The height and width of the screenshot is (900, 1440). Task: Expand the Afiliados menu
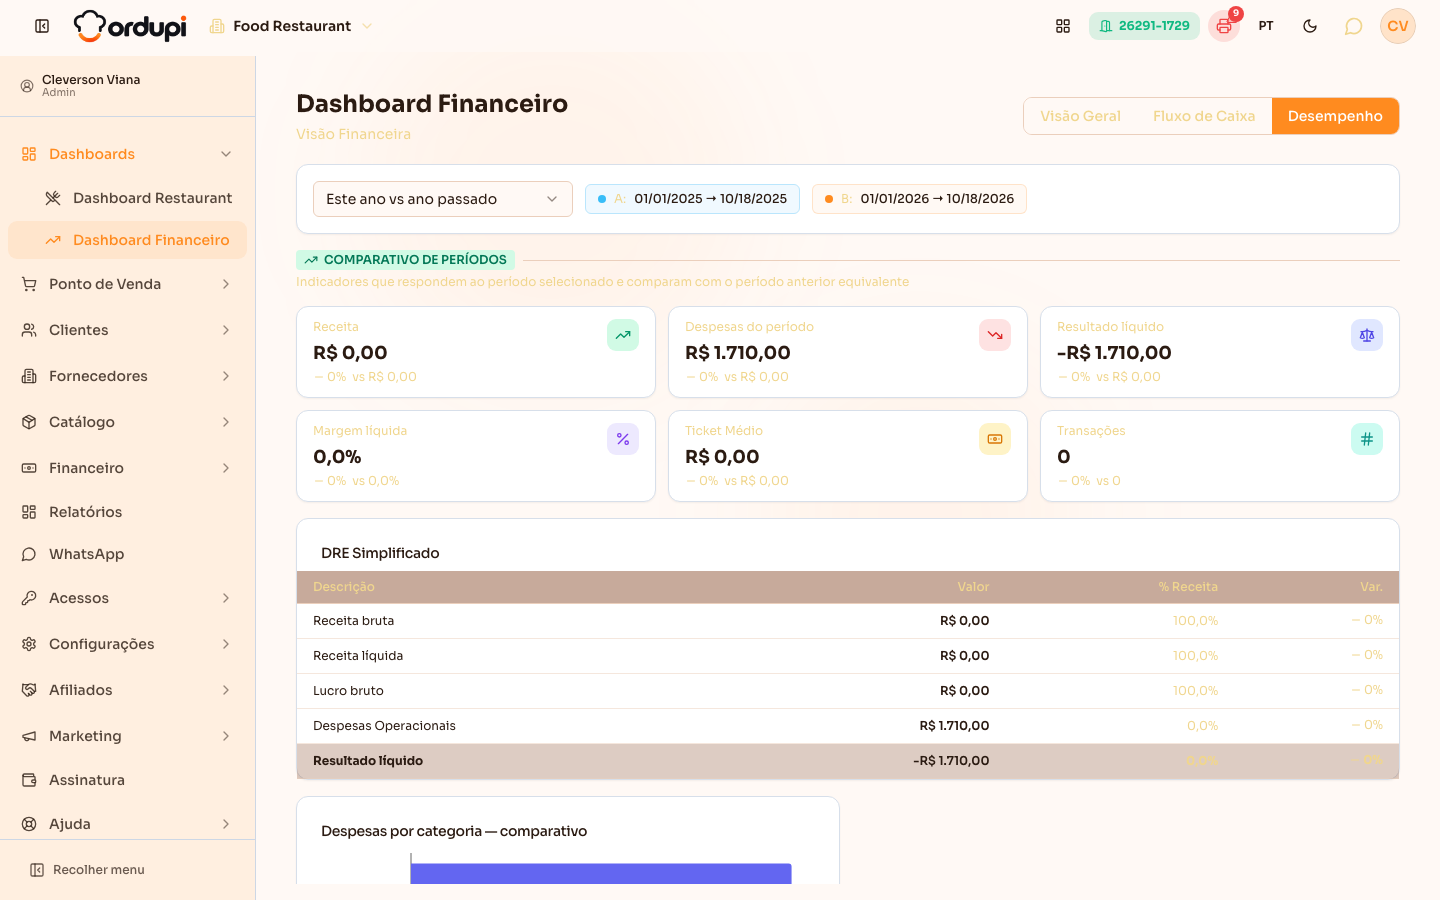[x=127, y=690]
